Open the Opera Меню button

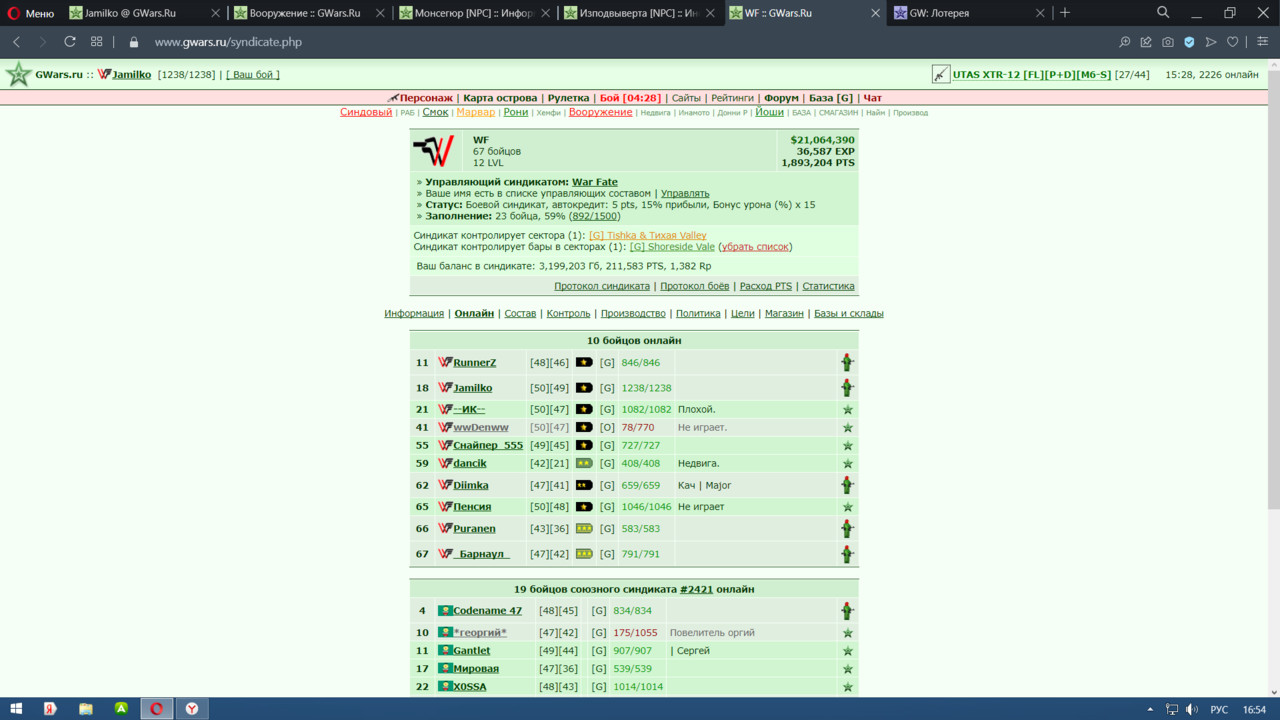tap(29, 13)
